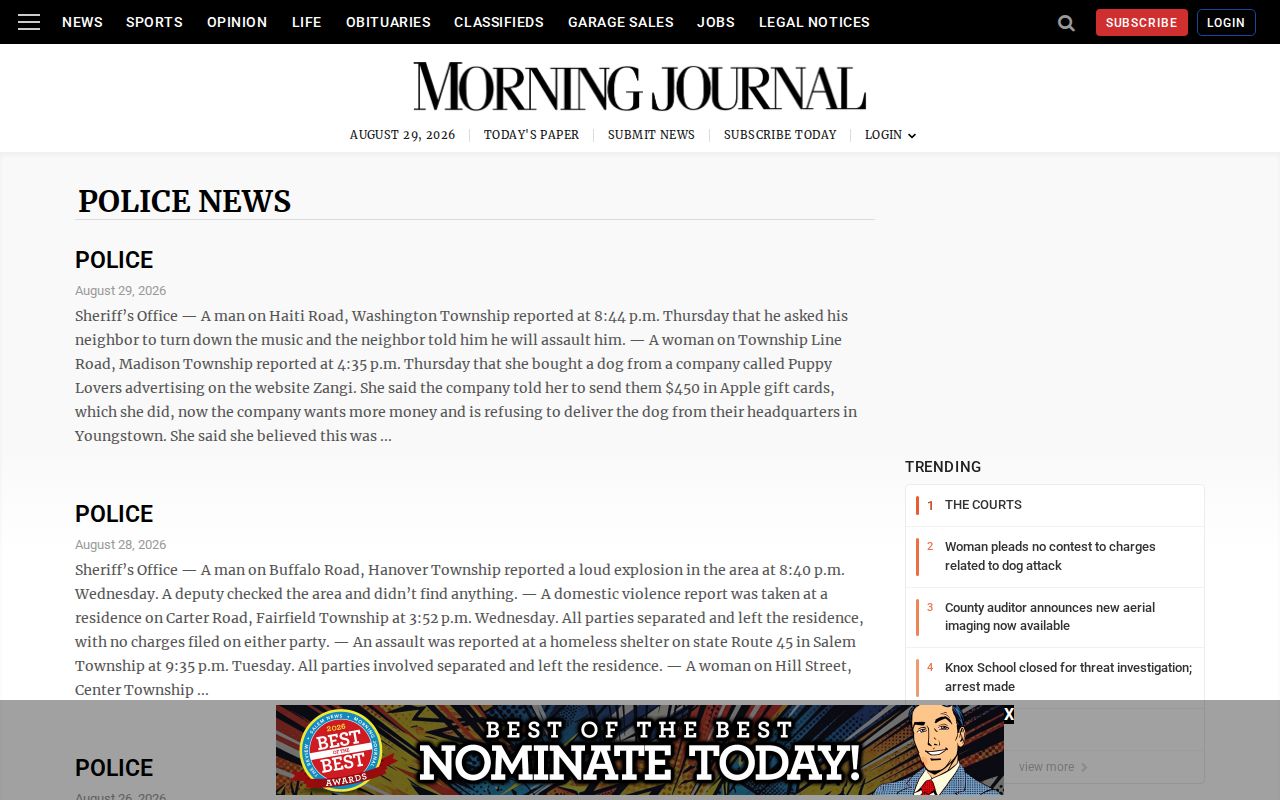The height and width of the screenshot is (800, 1280).
Task: Open trending story about dog attack plea
Action: (1050, 556)
